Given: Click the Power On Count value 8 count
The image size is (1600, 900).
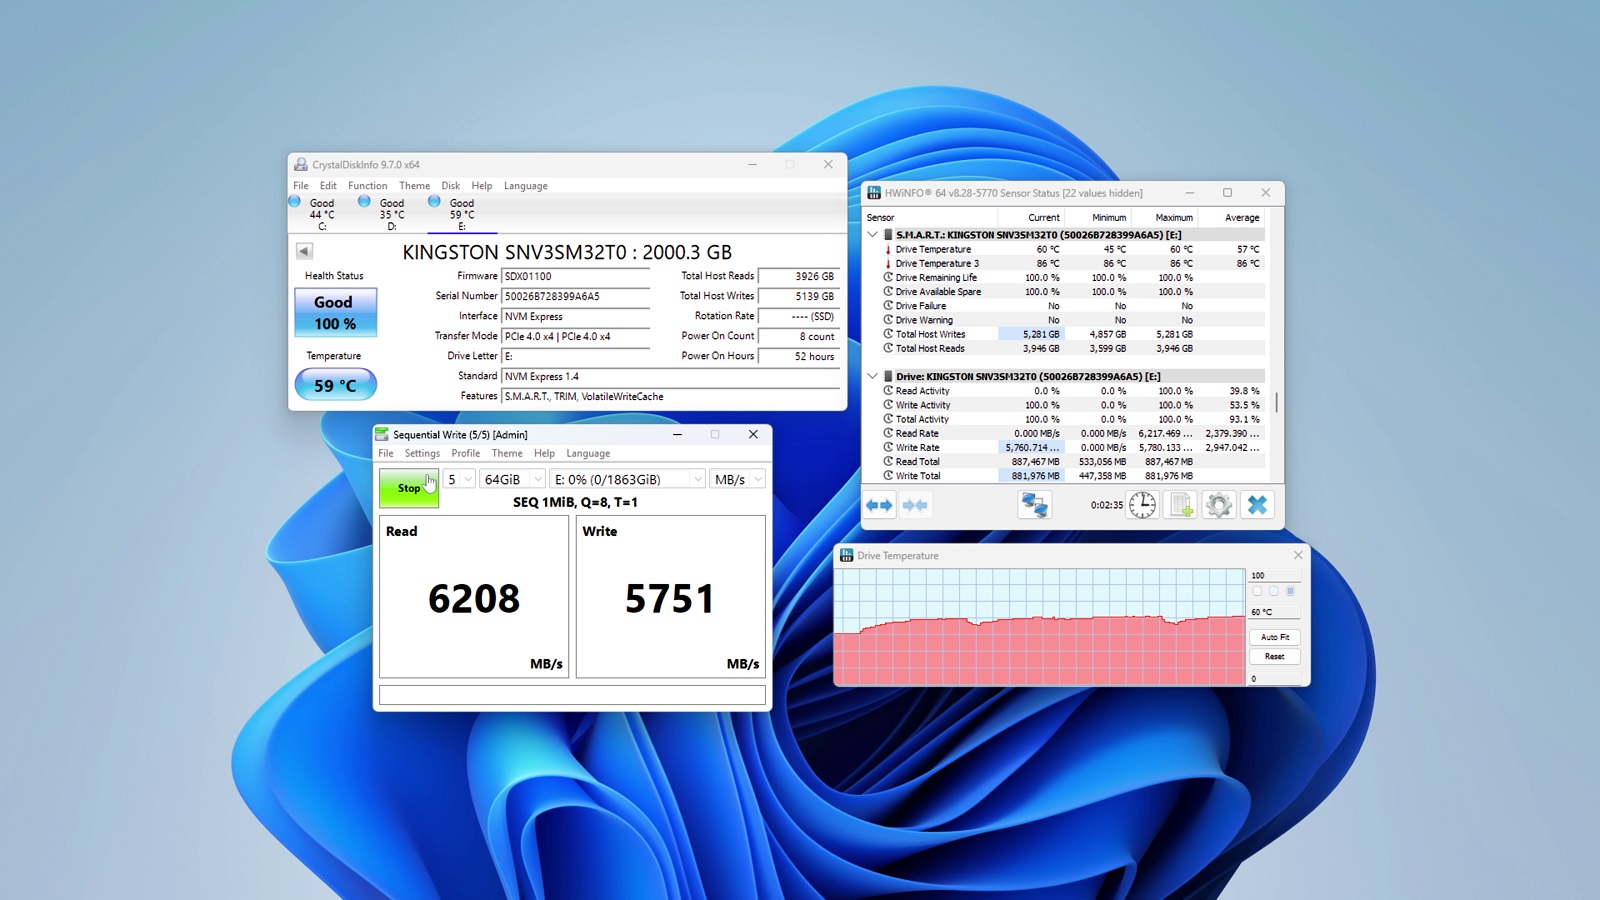Looking at the screenshot, I should point(798,336).
